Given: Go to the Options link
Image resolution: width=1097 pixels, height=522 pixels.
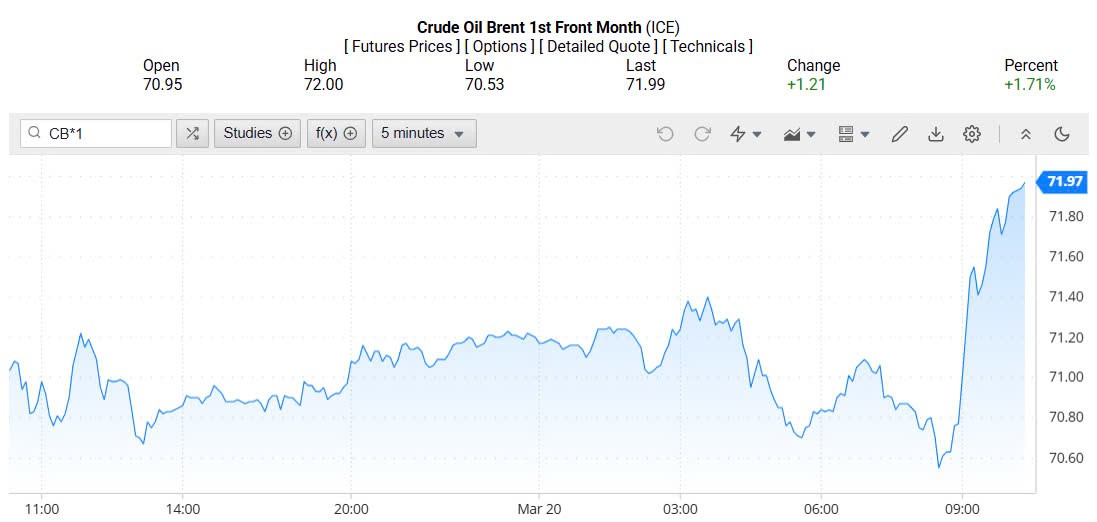Looking at the screenshot, I should click(x=499, y=46).
